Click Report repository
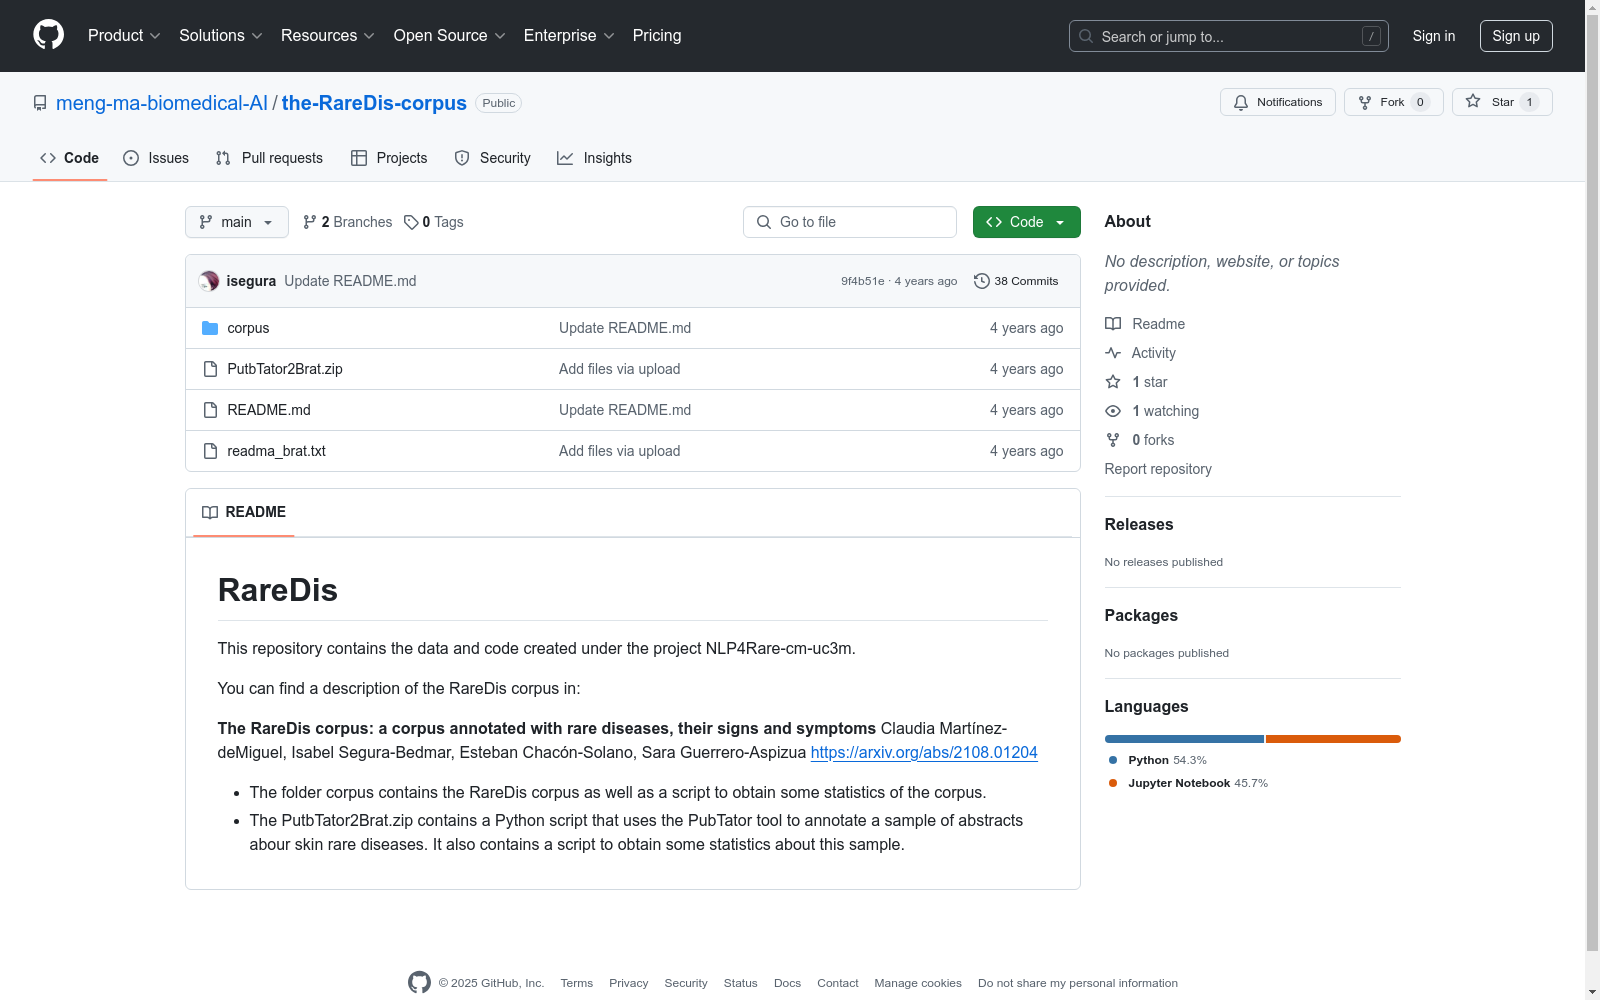This screenshot has width=1600, height=1000. (1158, 469)
